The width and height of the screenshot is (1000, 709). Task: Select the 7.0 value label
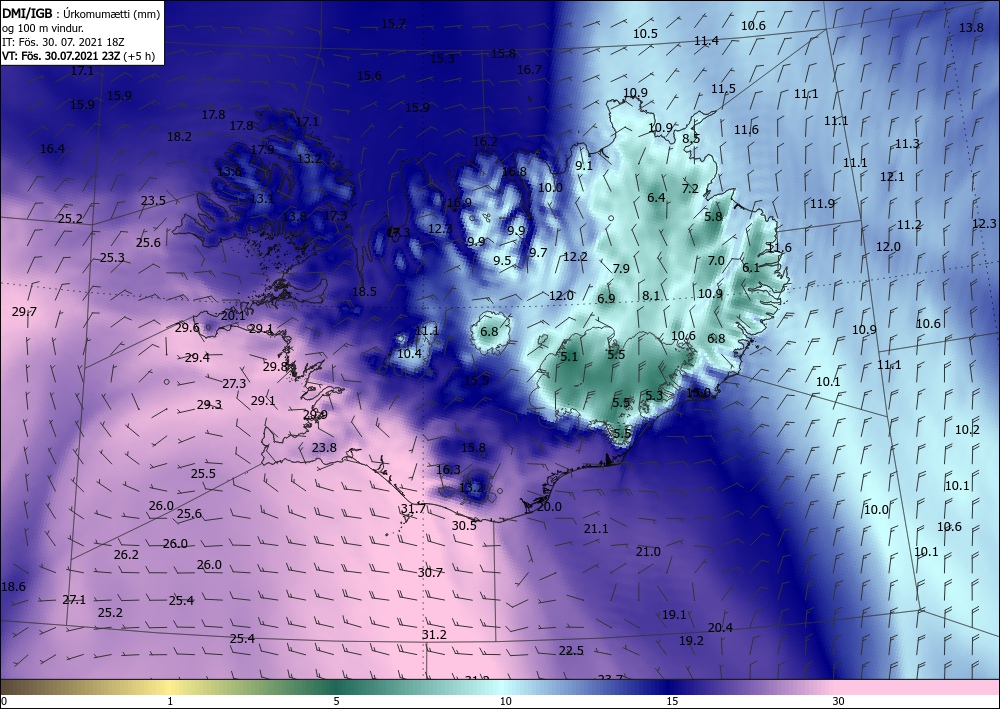click(x=716, y=260)
